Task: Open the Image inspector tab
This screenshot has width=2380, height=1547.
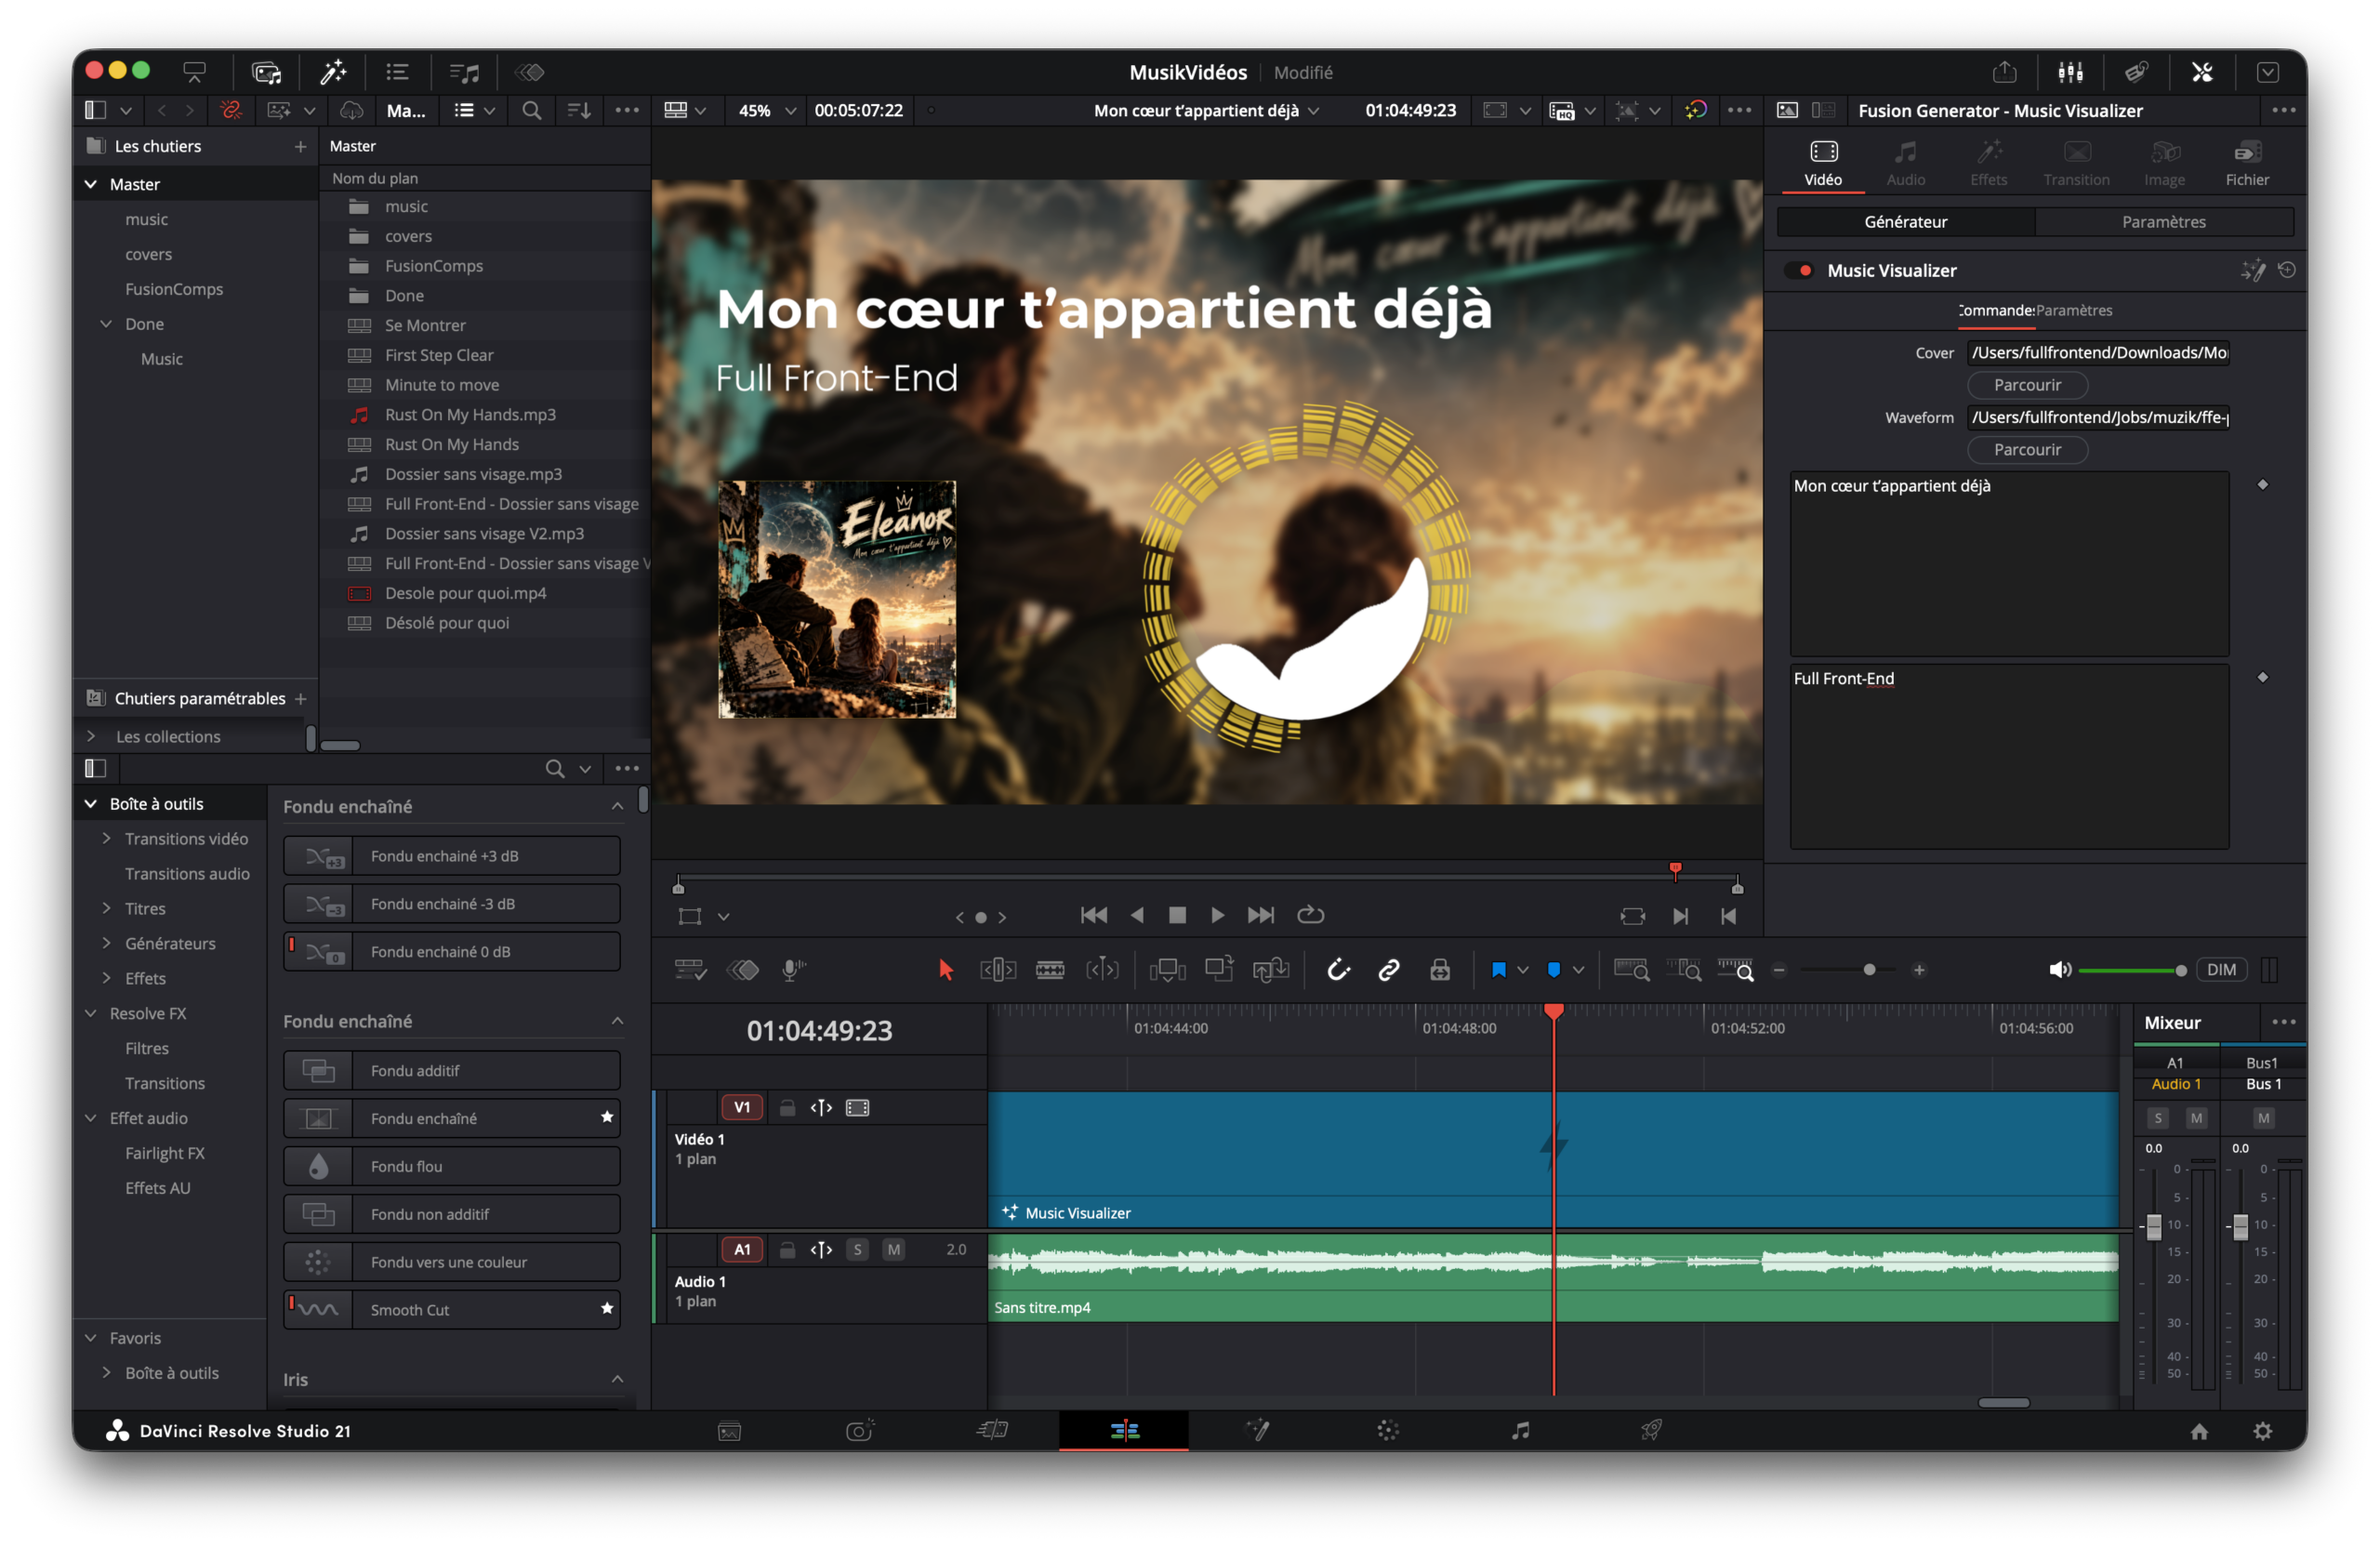Action: click(x=2163, y=163)
